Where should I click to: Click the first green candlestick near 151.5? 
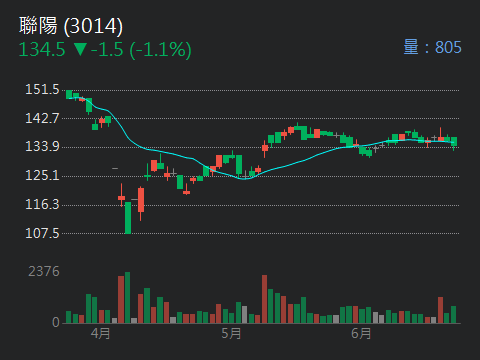point(69,94)
